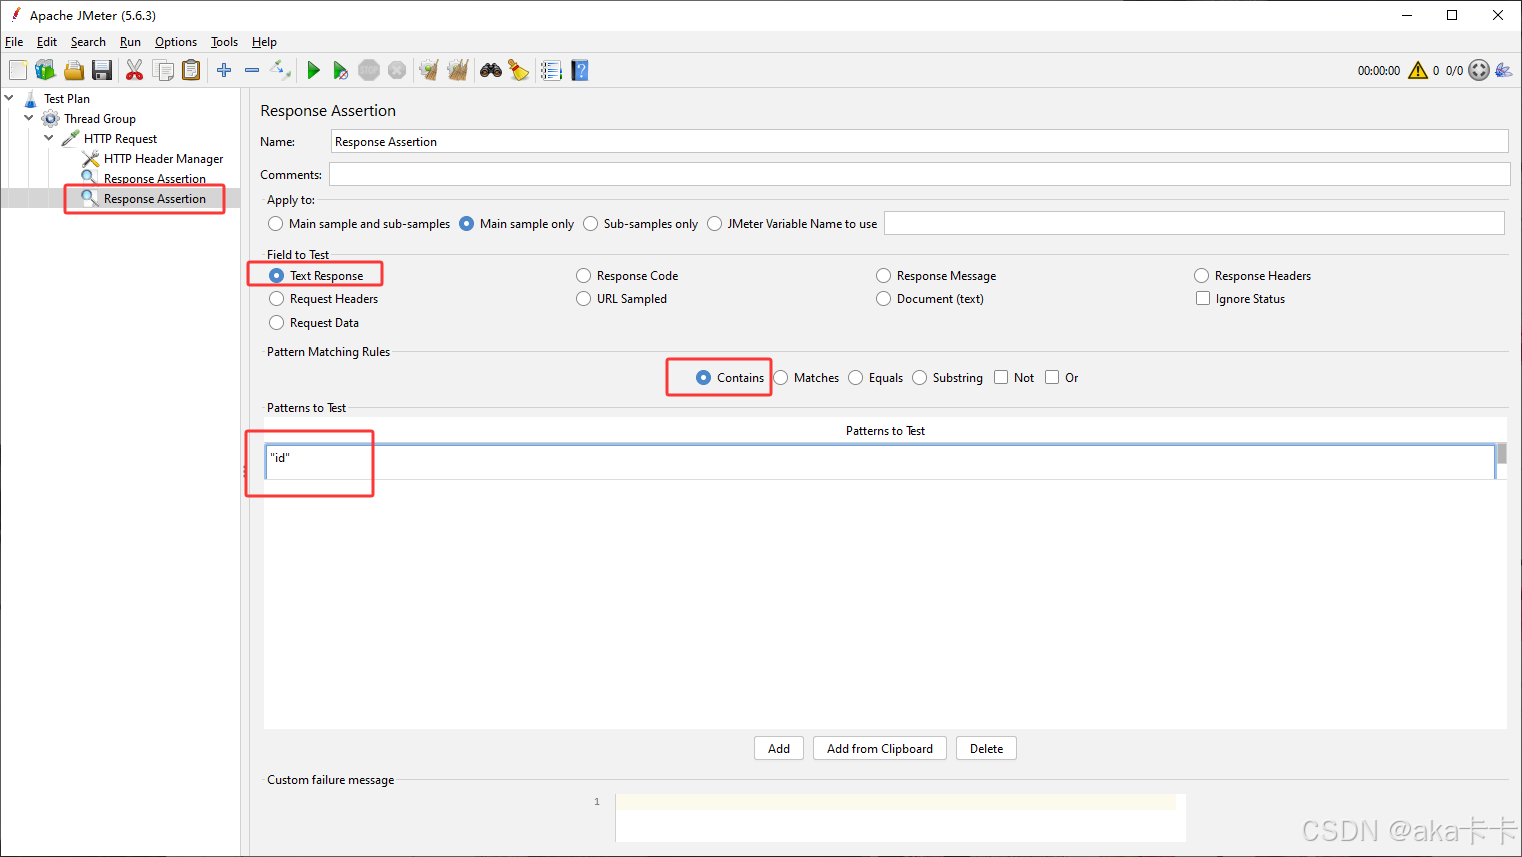Create a new test plan with New icon

pyautogui.click(x=18, y=70)
